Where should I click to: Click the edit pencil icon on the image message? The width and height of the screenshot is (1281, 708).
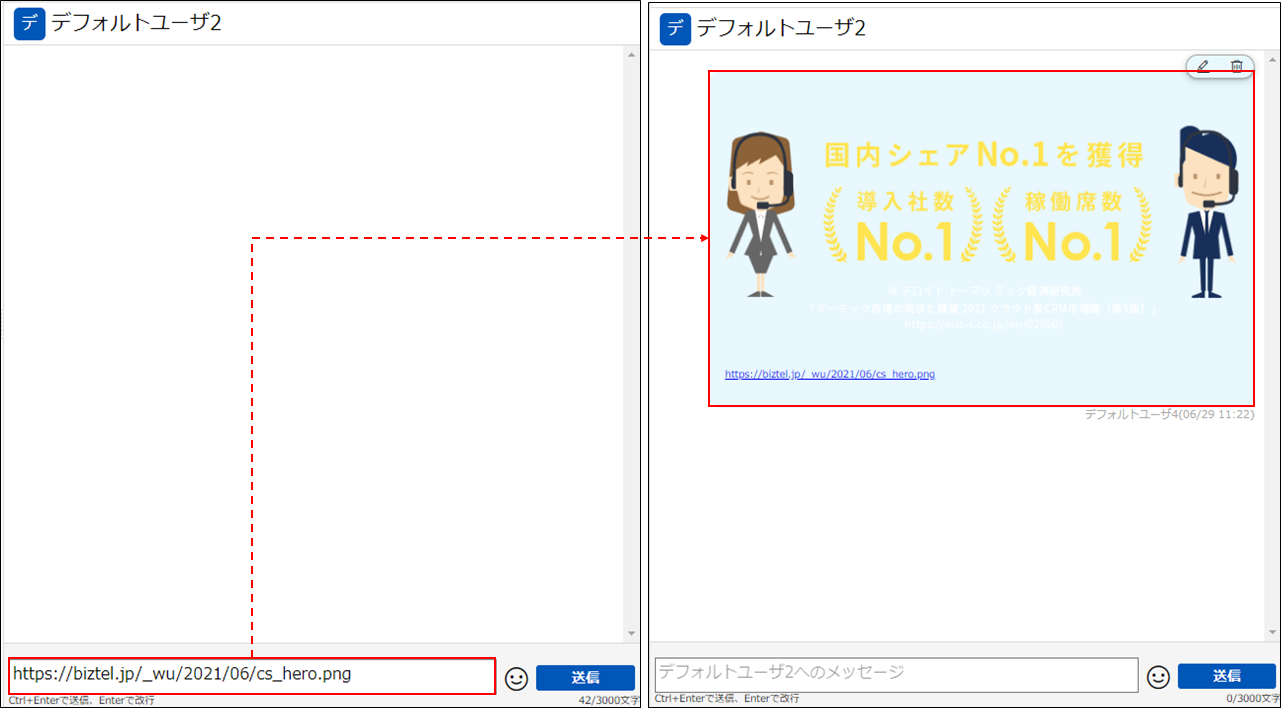point(1203,66)
